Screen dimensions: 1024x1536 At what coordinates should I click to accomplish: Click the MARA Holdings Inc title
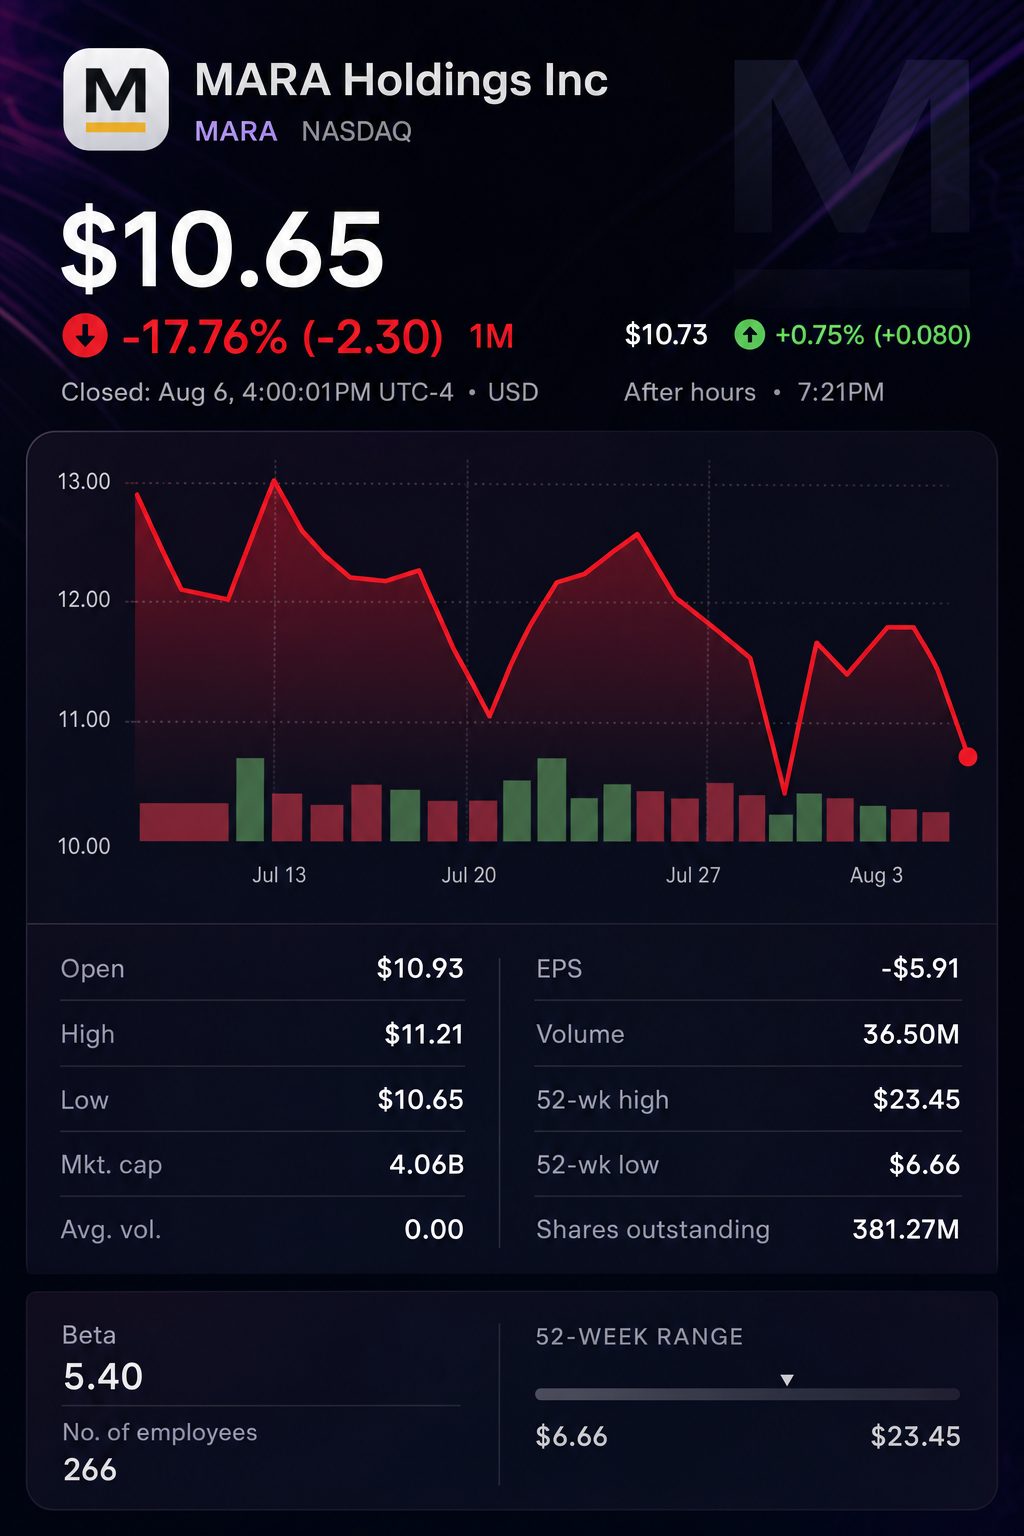click(x=401, y=80)
